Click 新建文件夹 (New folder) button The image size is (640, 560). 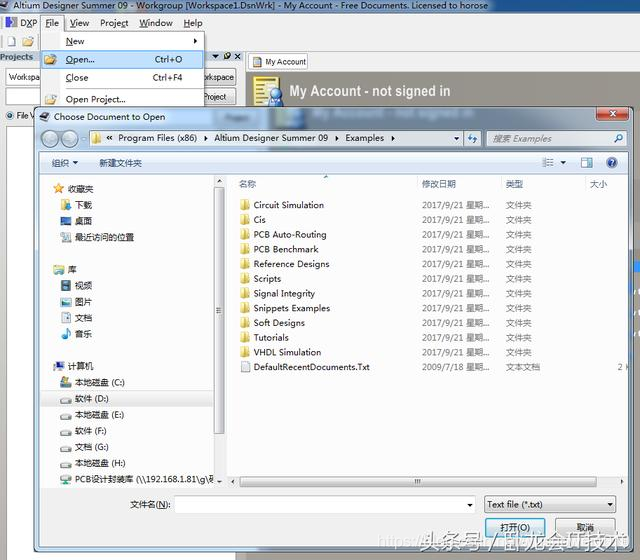pyautogui.click(x=120, y=163)
